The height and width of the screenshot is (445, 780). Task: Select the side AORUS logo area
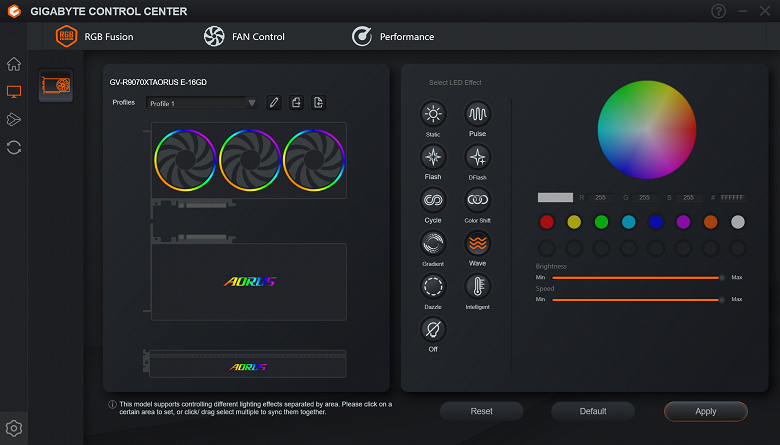click(x=248, y=367)
